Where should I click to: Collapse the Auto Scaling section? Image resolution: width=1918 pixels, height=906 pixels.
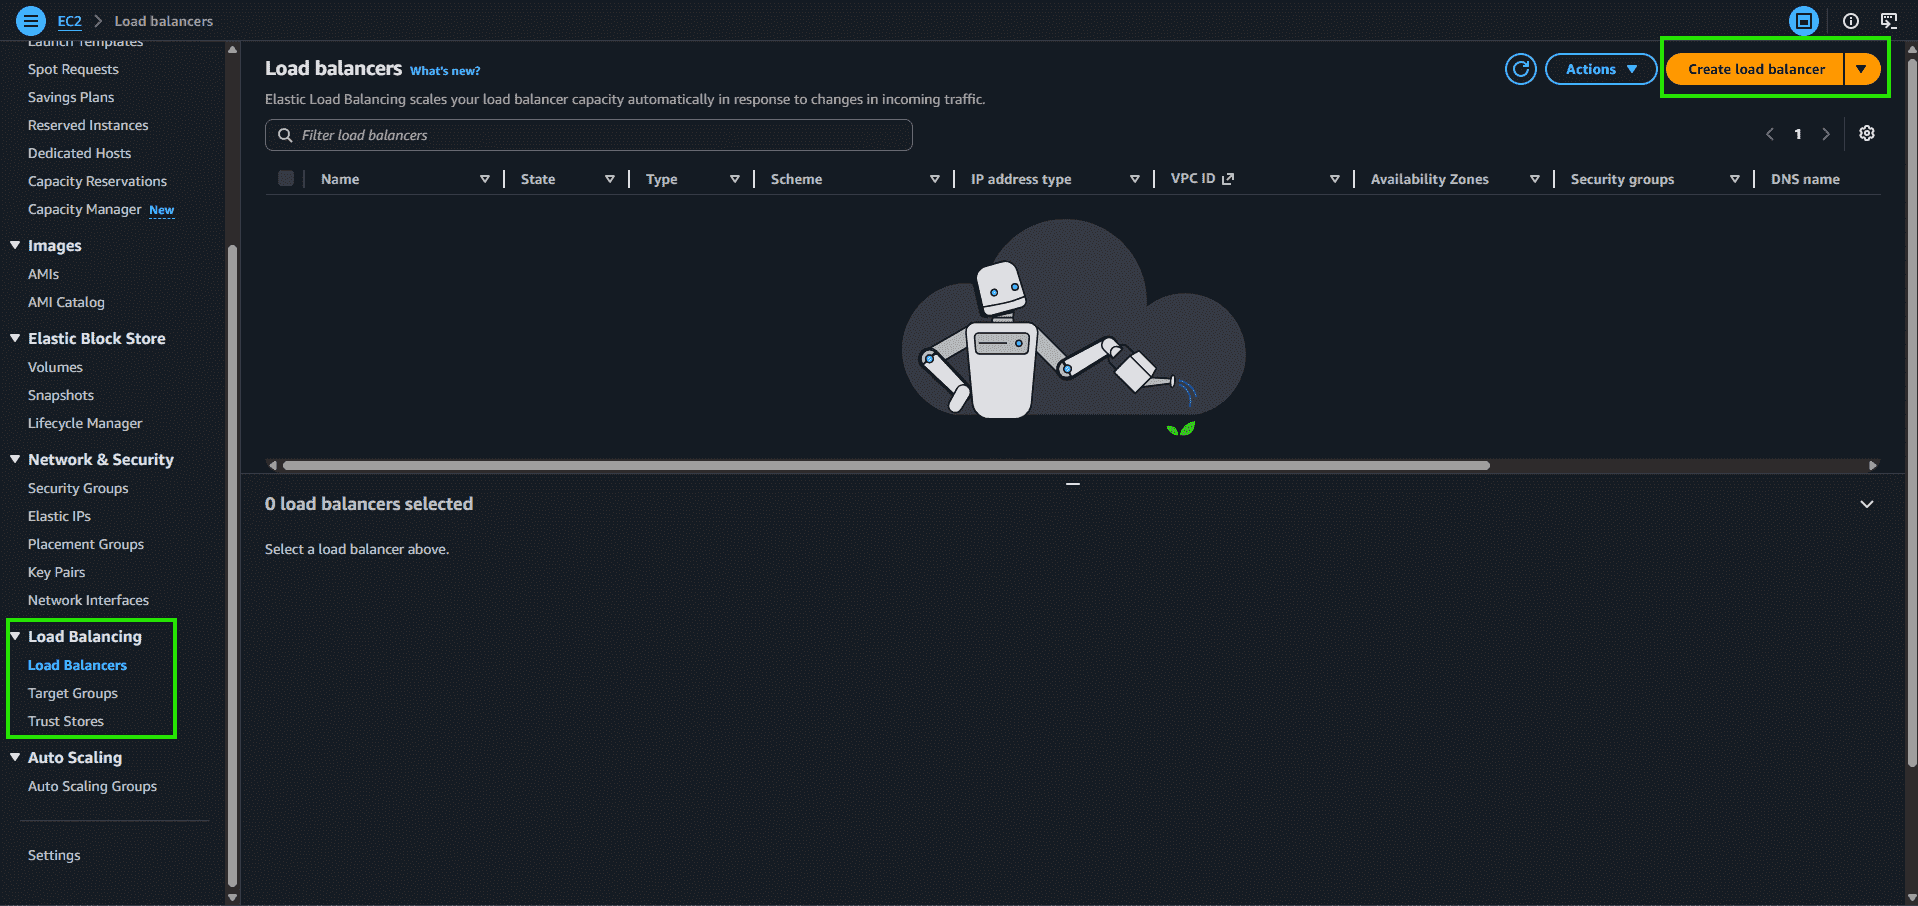[x=15, y=757]
